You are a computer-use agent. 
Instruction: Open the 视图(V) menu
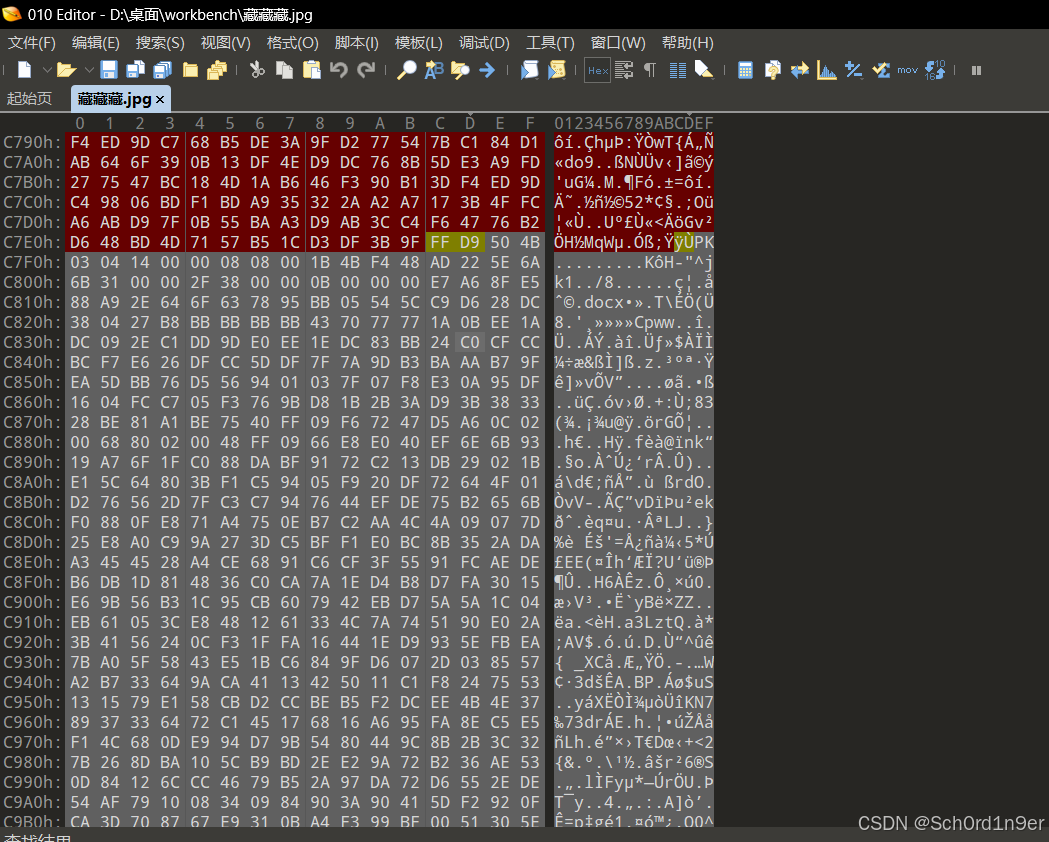(x=225, y=43)
